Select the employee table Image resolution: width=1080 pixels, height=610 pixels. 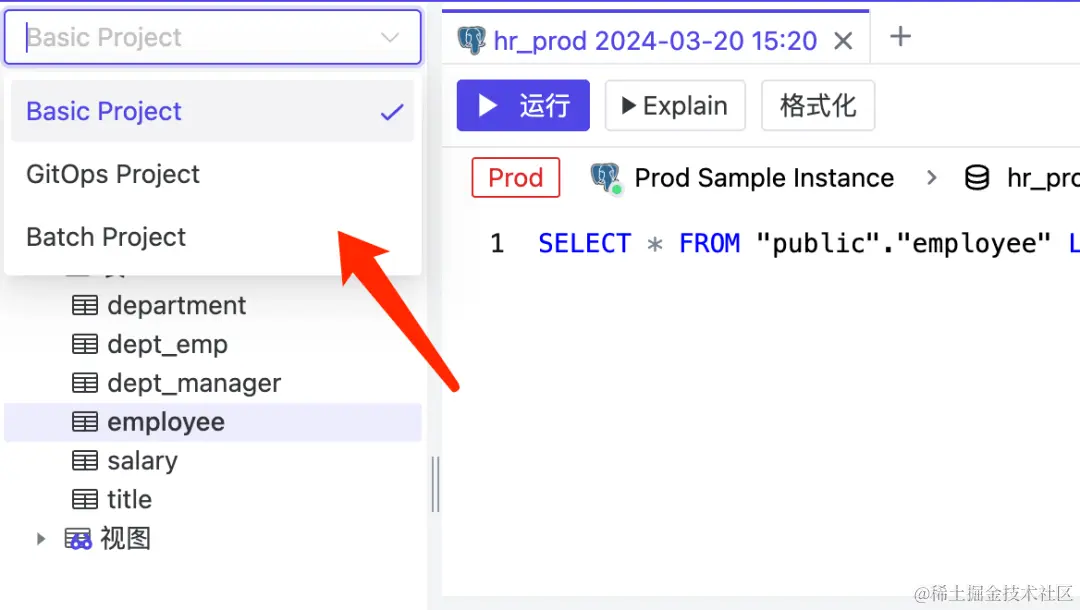213,422
